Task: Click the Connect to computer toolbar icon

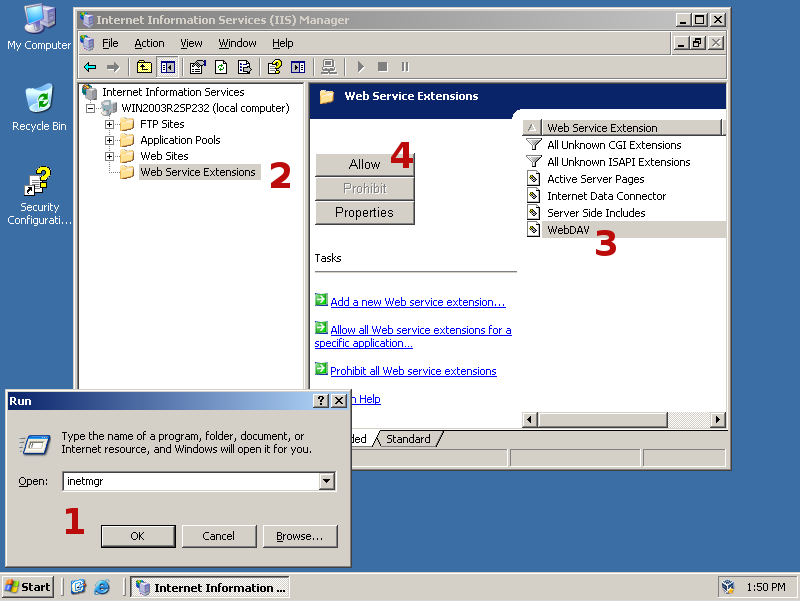Action: (329, 67)
